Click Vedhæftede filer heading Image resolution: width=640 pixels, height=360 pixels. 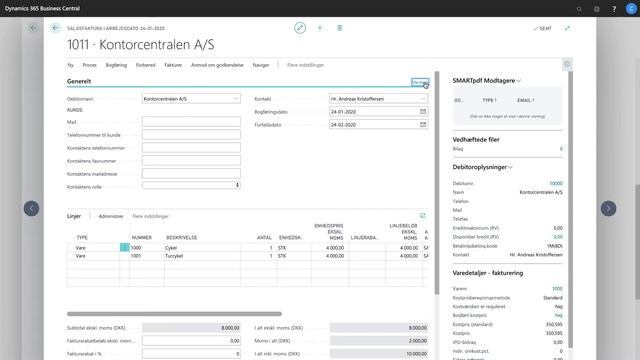(x=476, y=140)
